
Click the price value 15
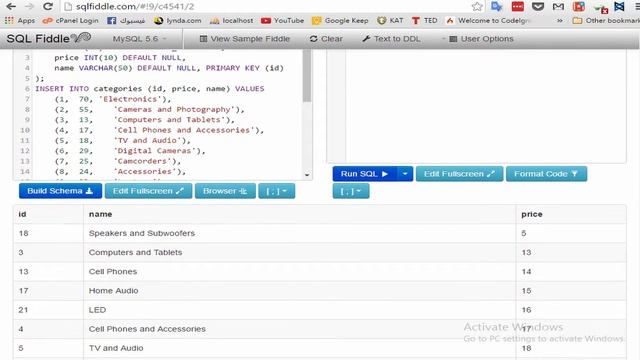point(526,291)
